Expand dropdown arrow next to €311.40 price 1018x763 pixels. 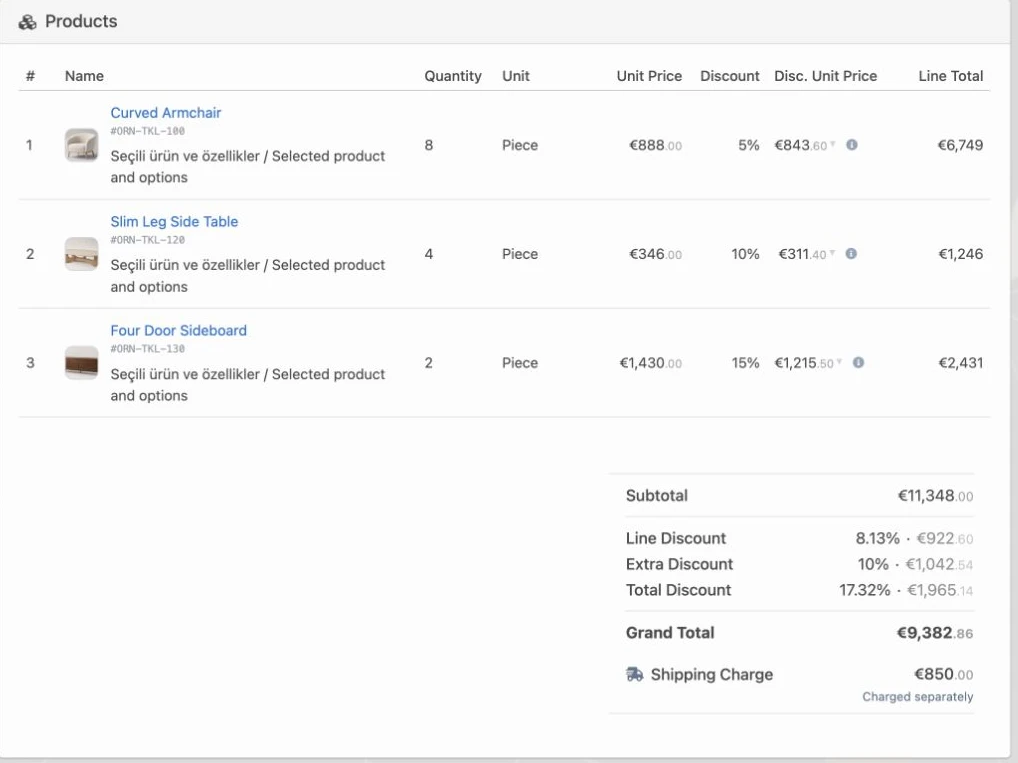click(x=832, y=253)
